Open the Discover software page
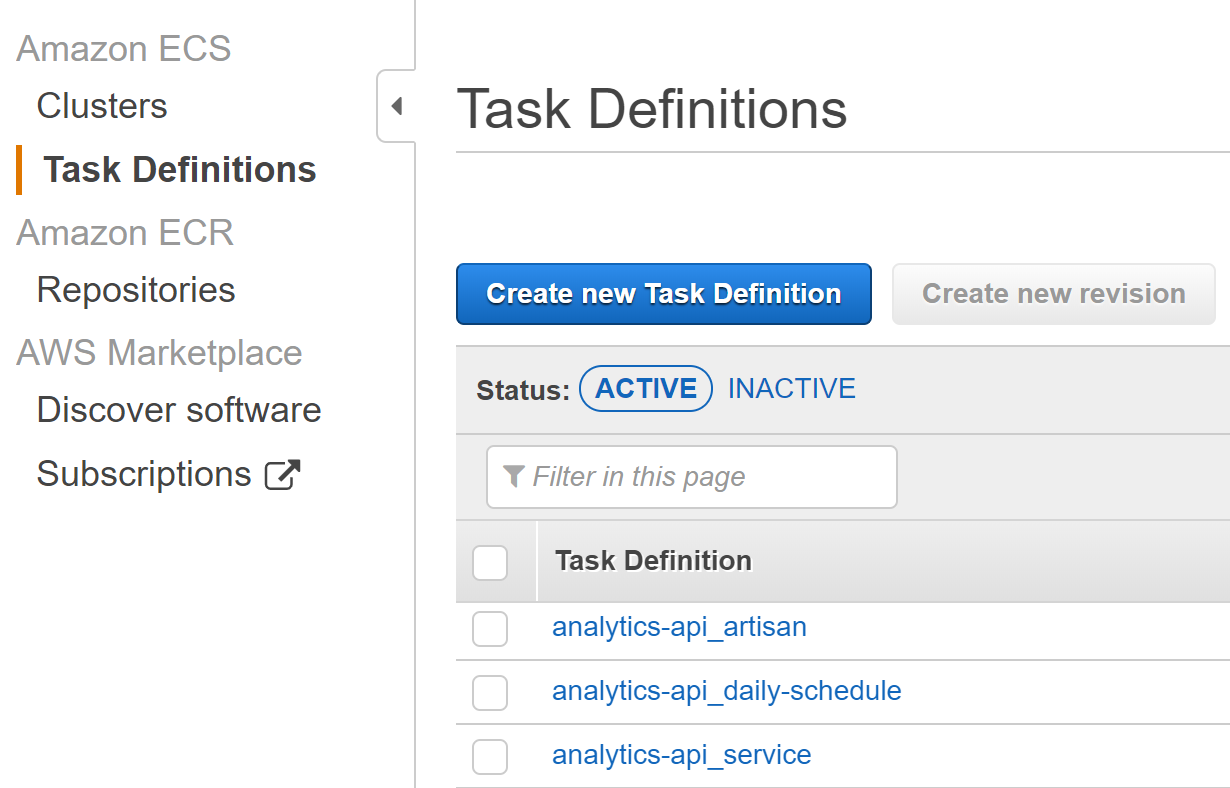 point(179,410)
